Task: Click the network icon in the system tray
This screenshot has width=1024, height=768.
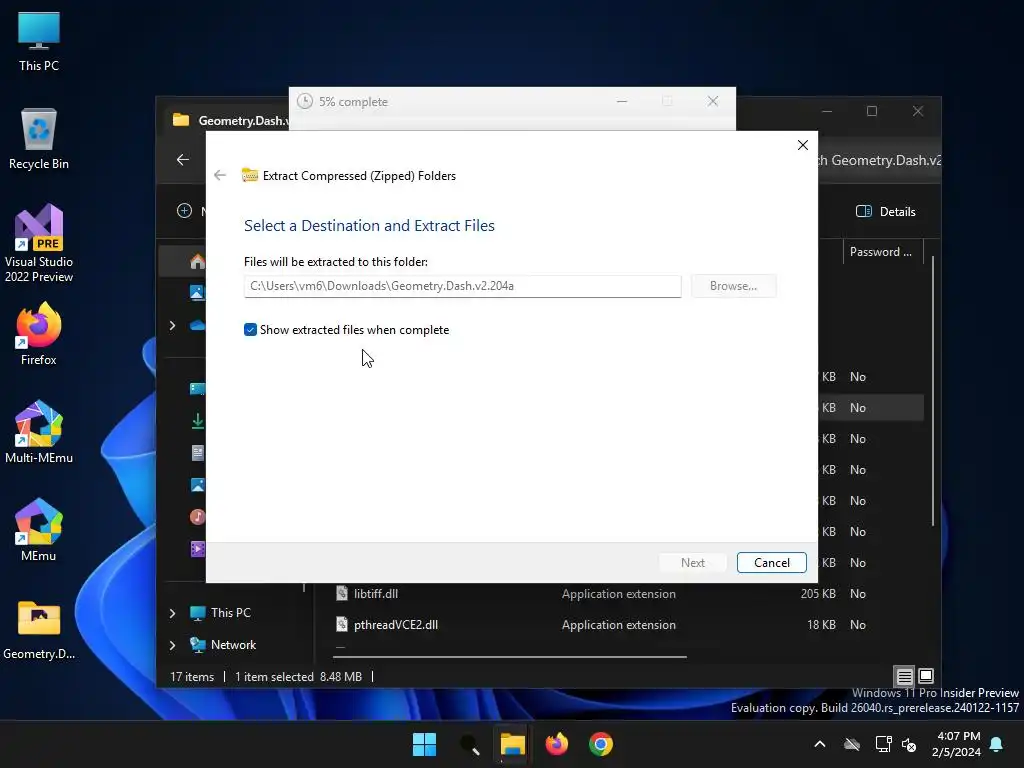Action: pyautogui.click(x=883, y=744)
